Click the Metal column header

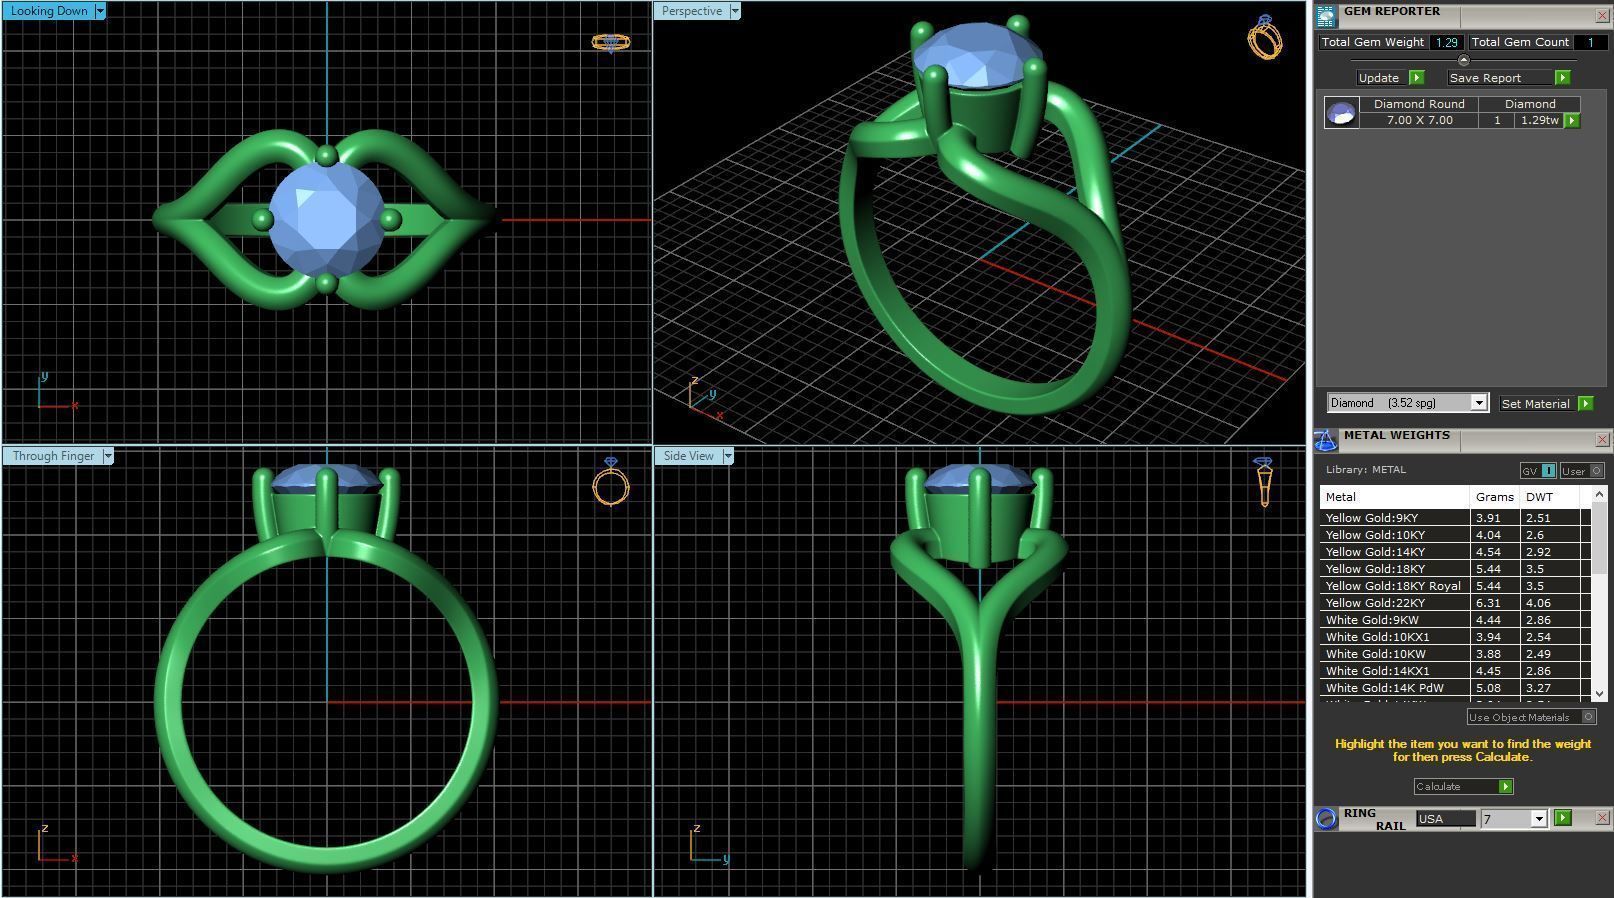pyautogui.click(x=1394, y=497)
